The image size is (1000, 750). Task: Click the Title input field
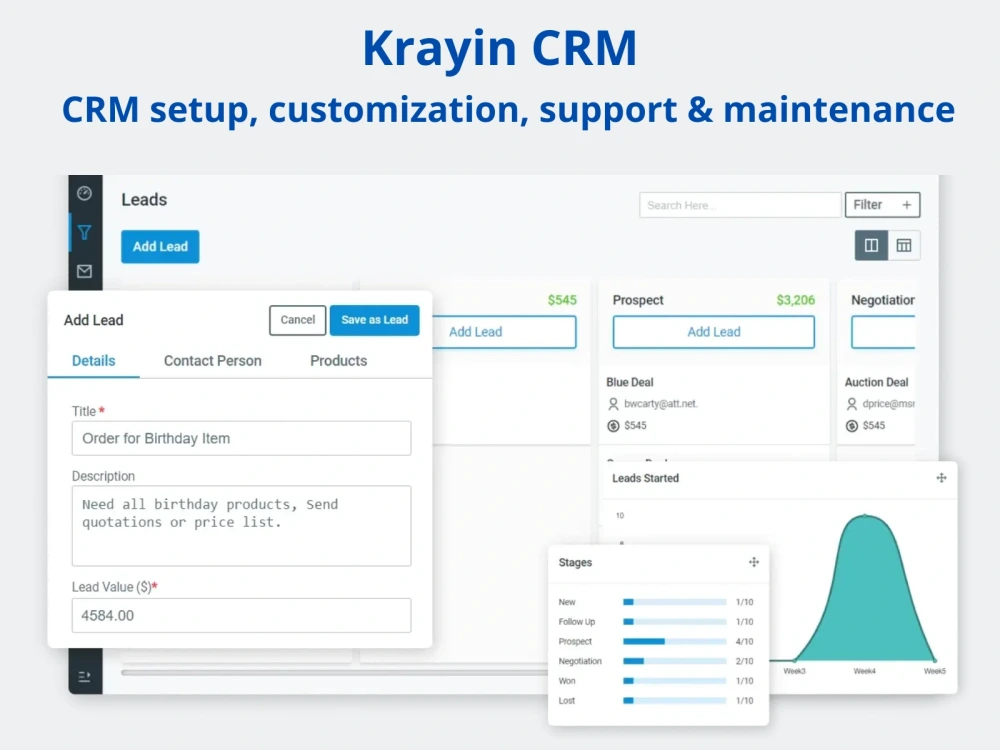click(241, 438)
